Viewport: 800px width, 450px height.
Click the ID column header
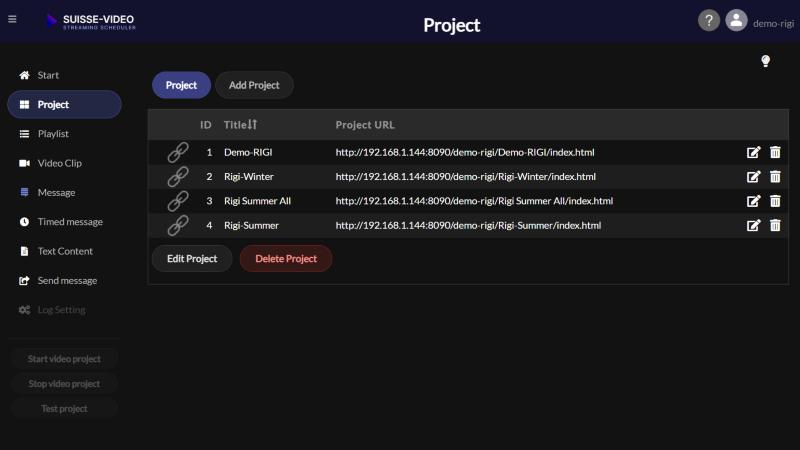pyautogui.click(x=206, y=124)
